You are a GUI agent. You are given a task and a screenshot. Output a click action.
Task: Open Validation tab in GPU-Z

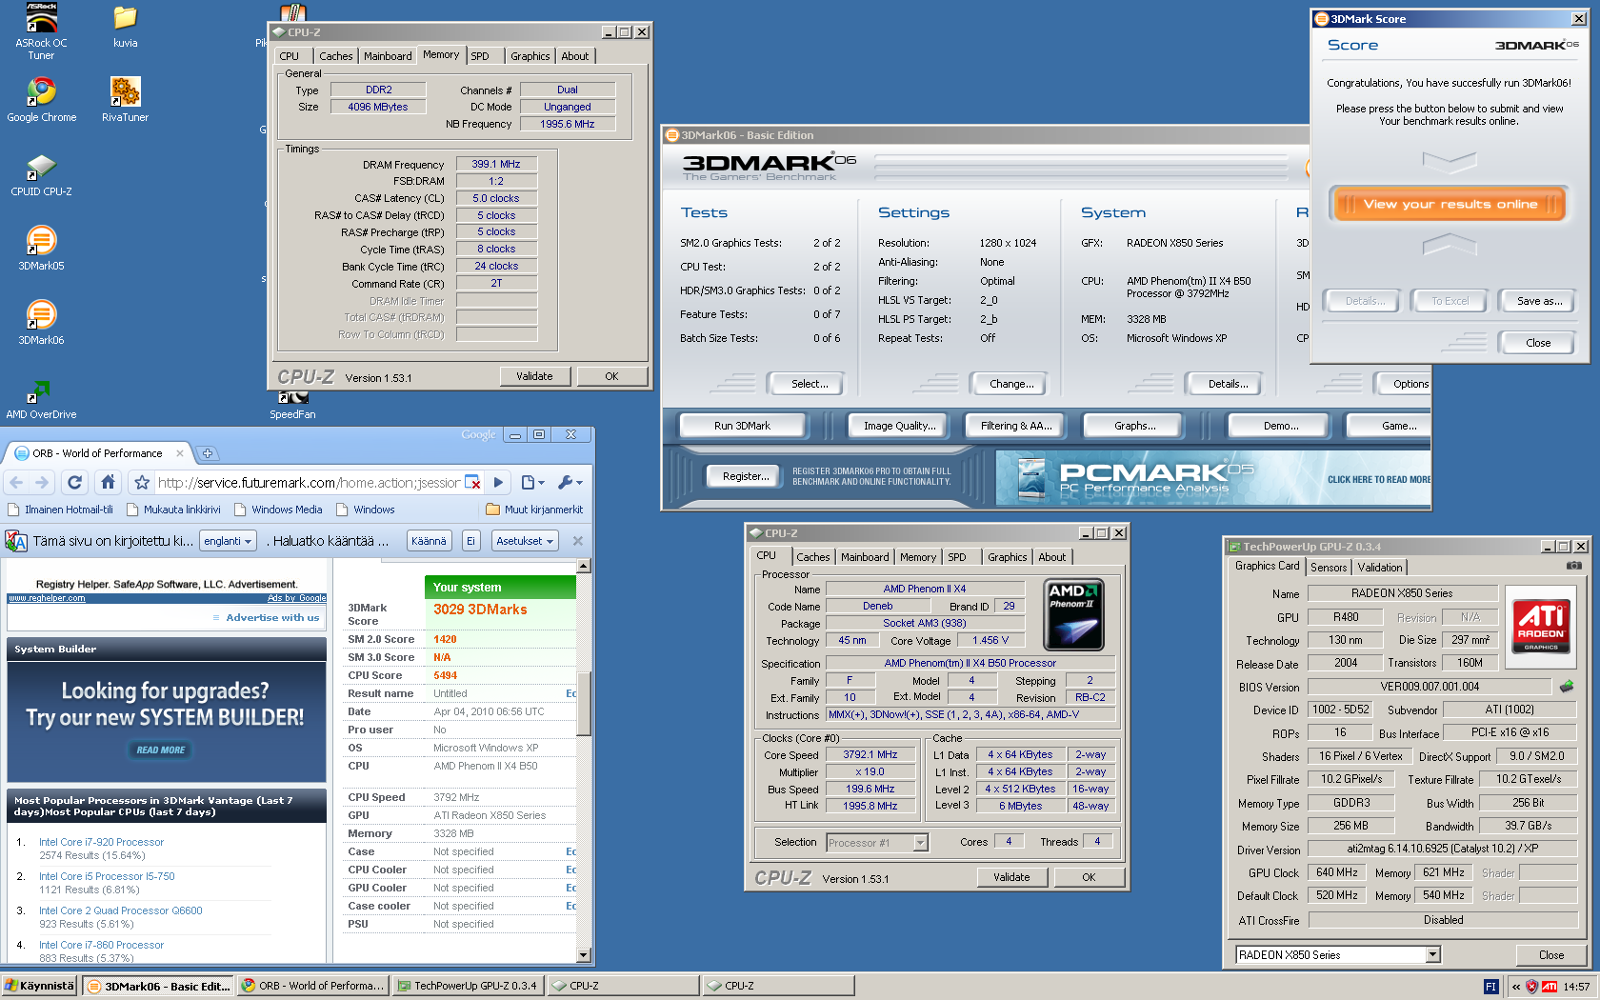1380,567
